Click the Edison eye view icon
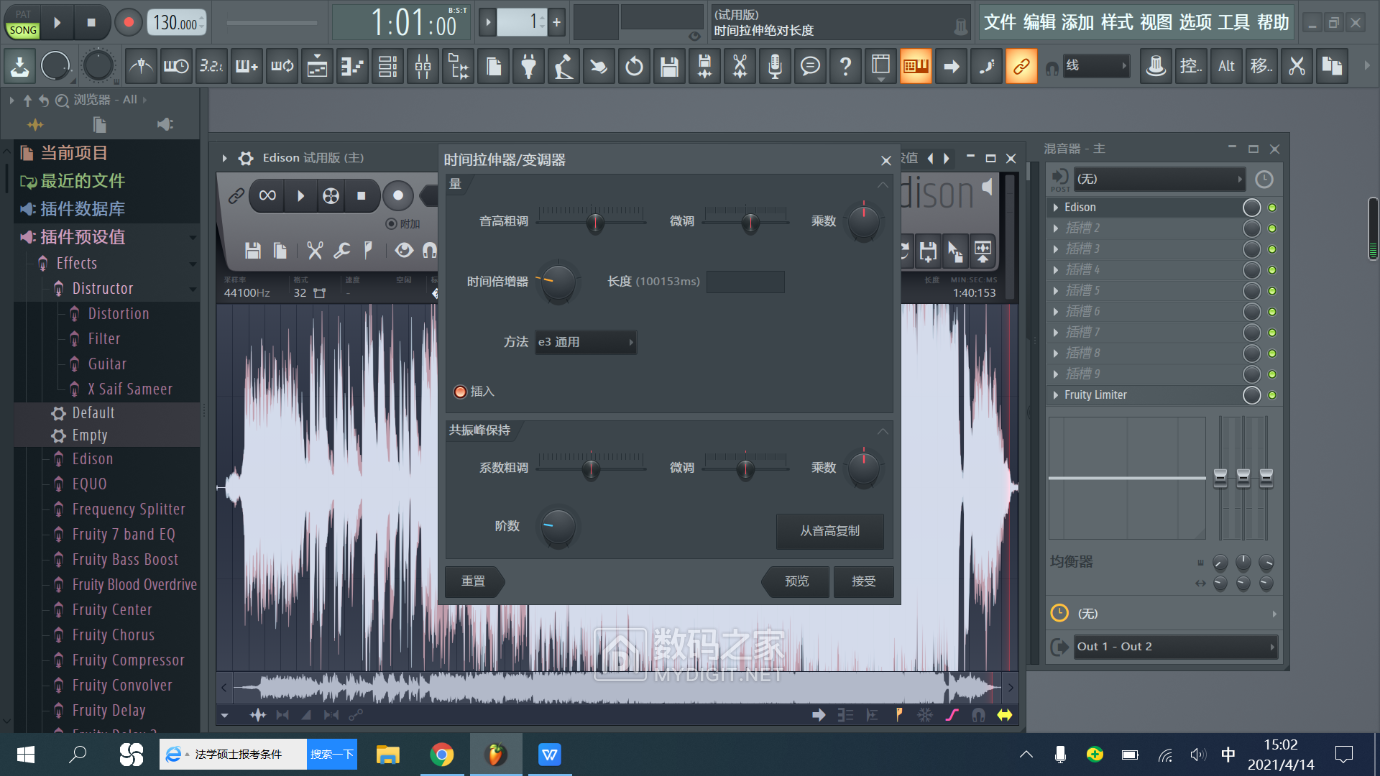 click(x=404, y=251)
